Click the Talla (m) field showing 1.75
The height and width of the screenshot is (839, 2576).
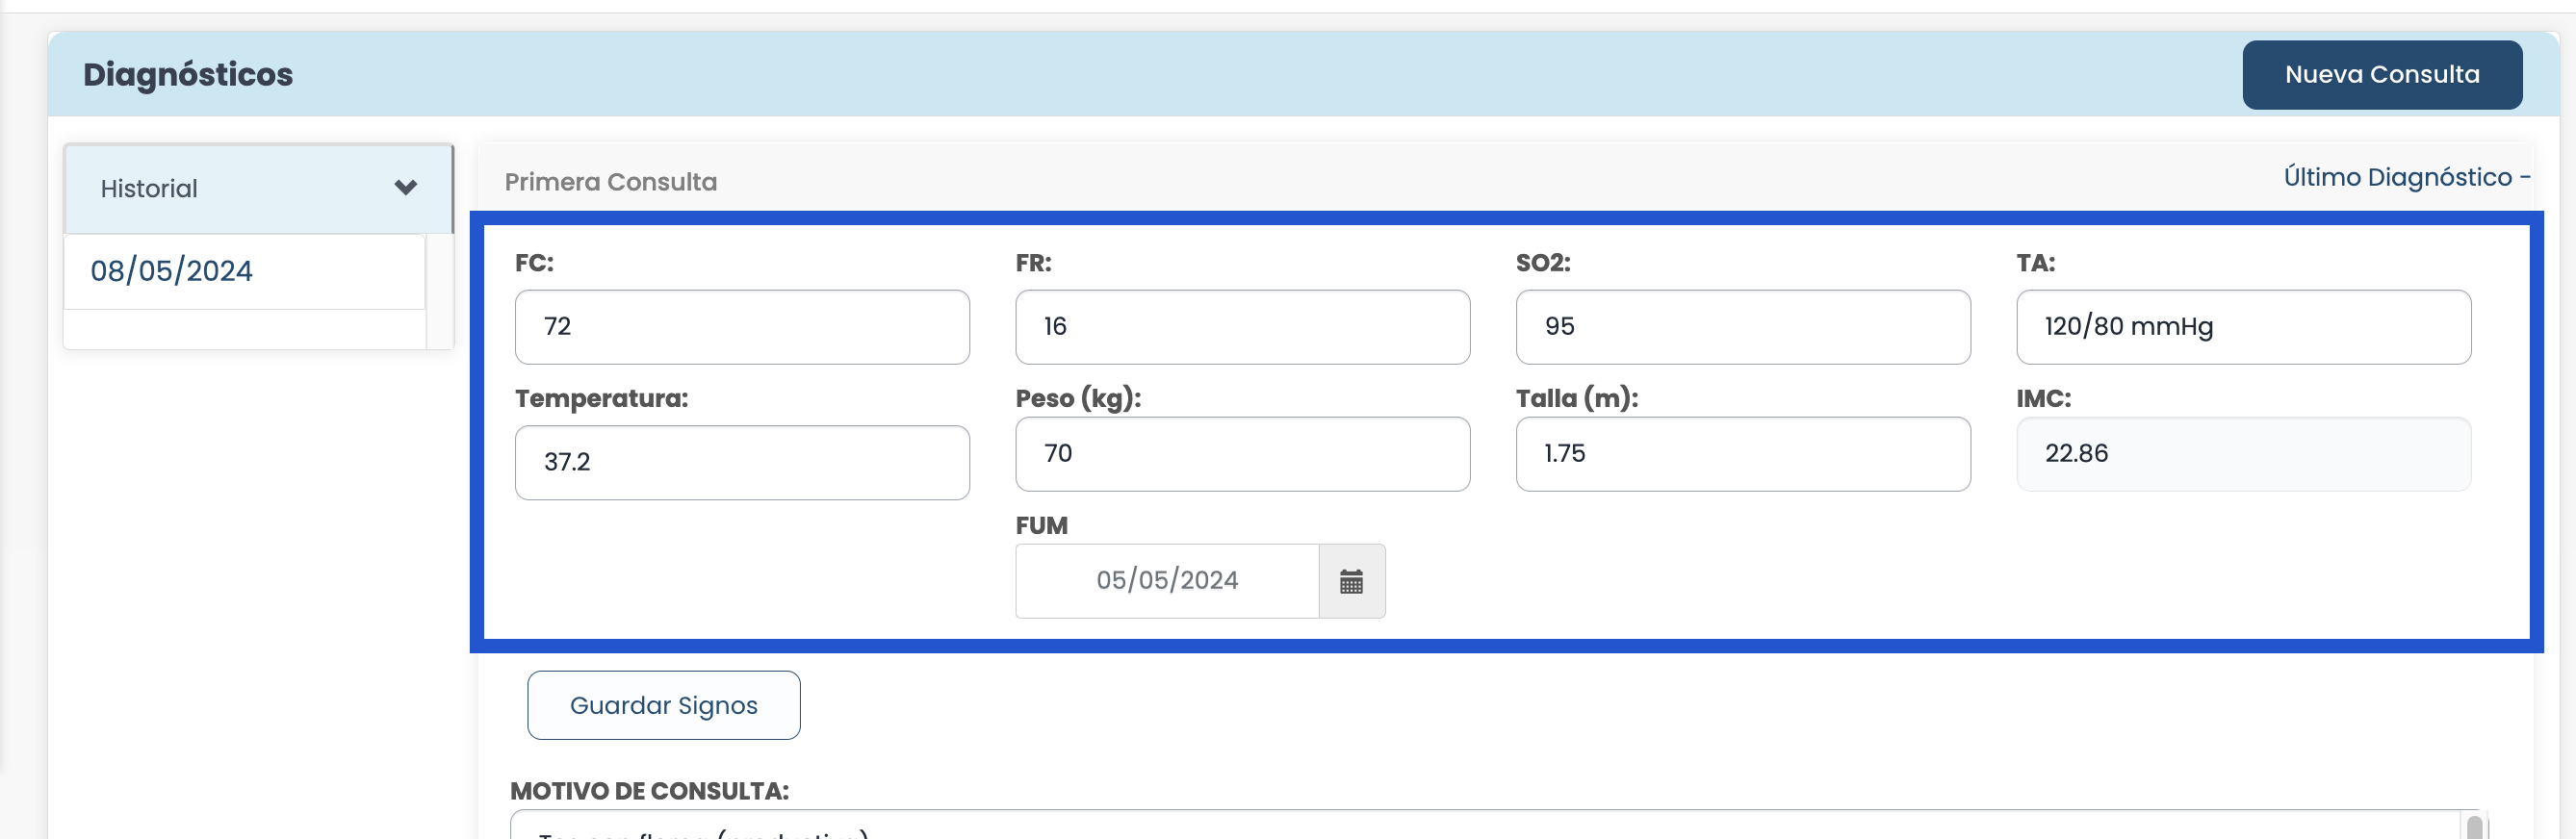(x=1742, y=453)
